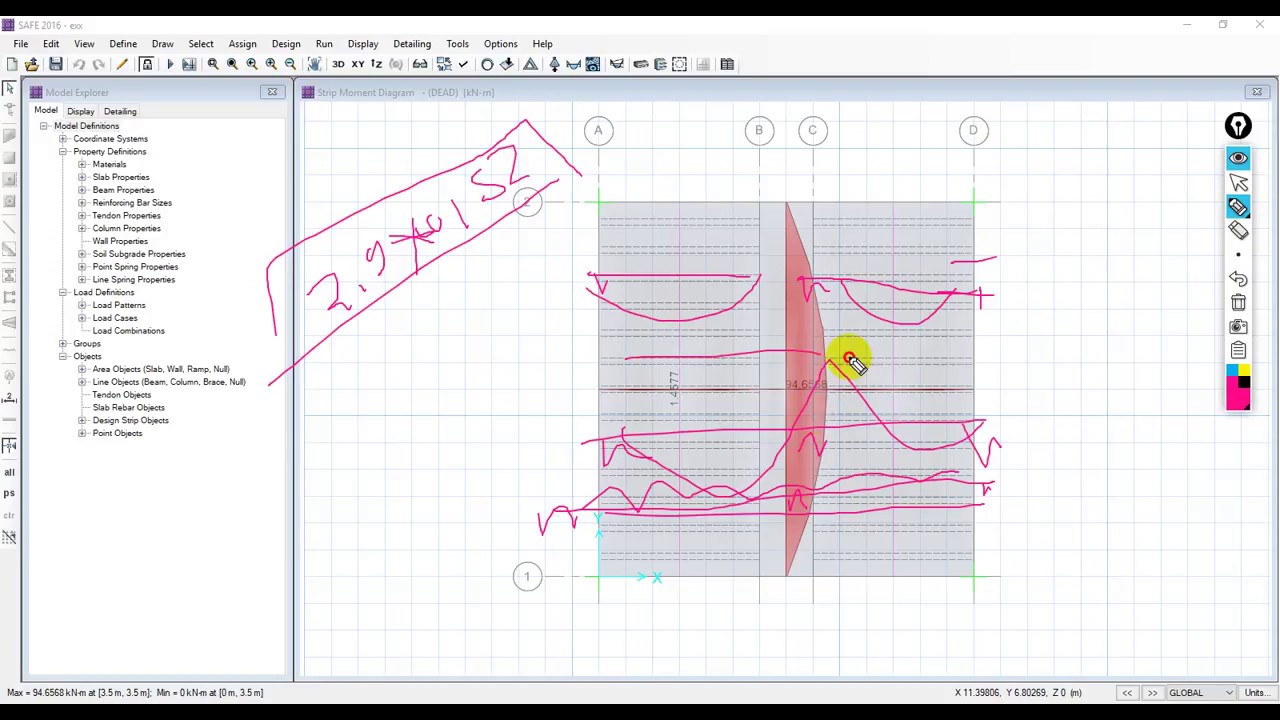Image resolution: width=1280 pixels, height=720 pixels.
Task: Click the Epic Pen undo arrow
Action: click(x=1238, y=279)
